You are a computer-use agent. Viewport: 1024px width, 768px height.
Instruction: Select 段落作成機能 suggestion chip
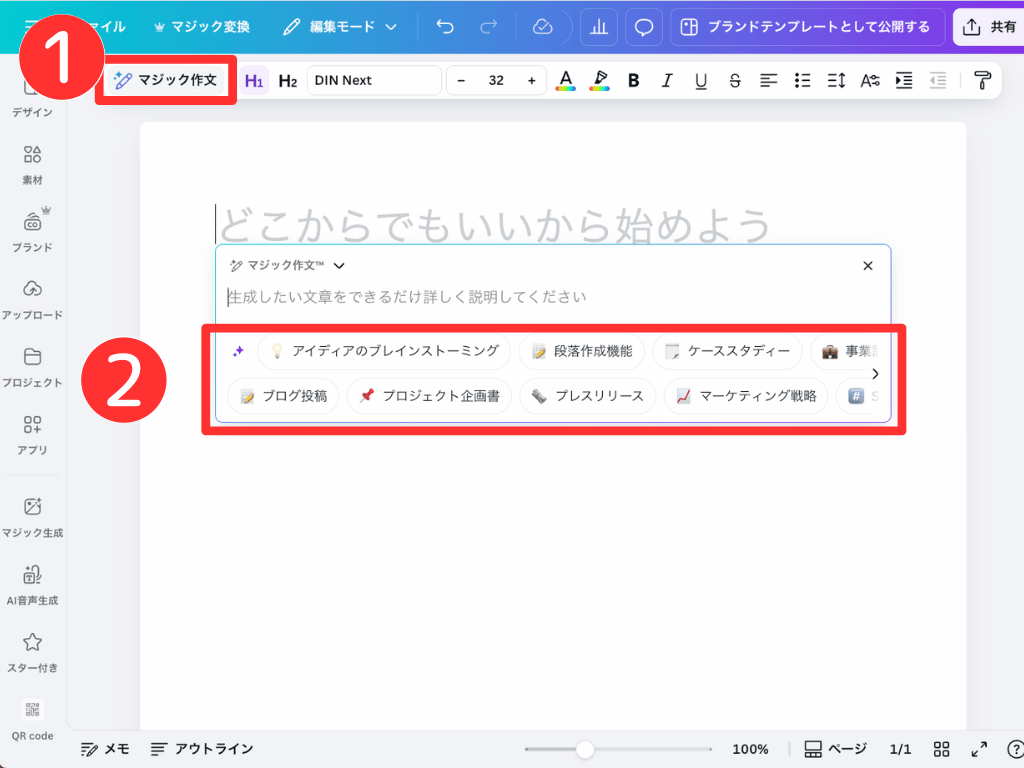coord(581,351)
